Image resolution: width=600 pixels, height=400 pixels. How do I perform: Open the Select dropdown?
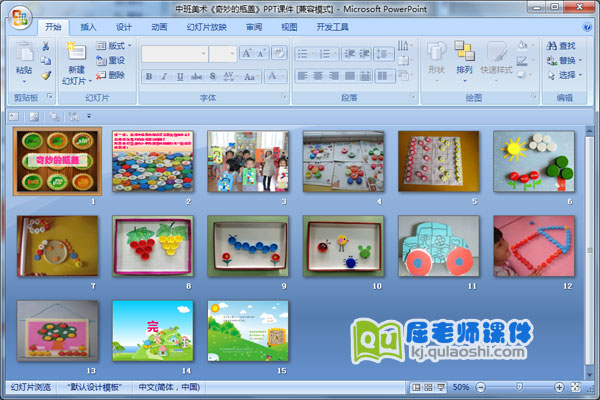tap(564, 75)
